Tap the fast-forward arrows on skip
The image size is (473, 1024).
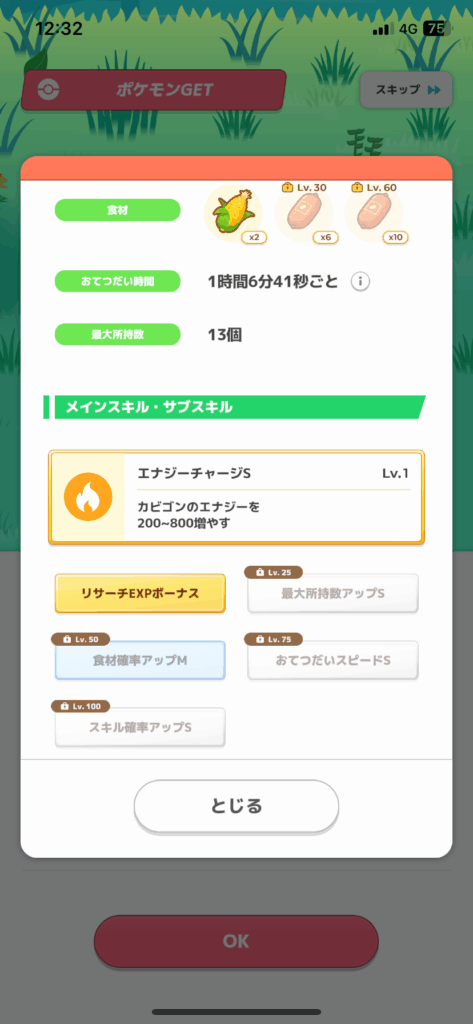click(434, 90)
